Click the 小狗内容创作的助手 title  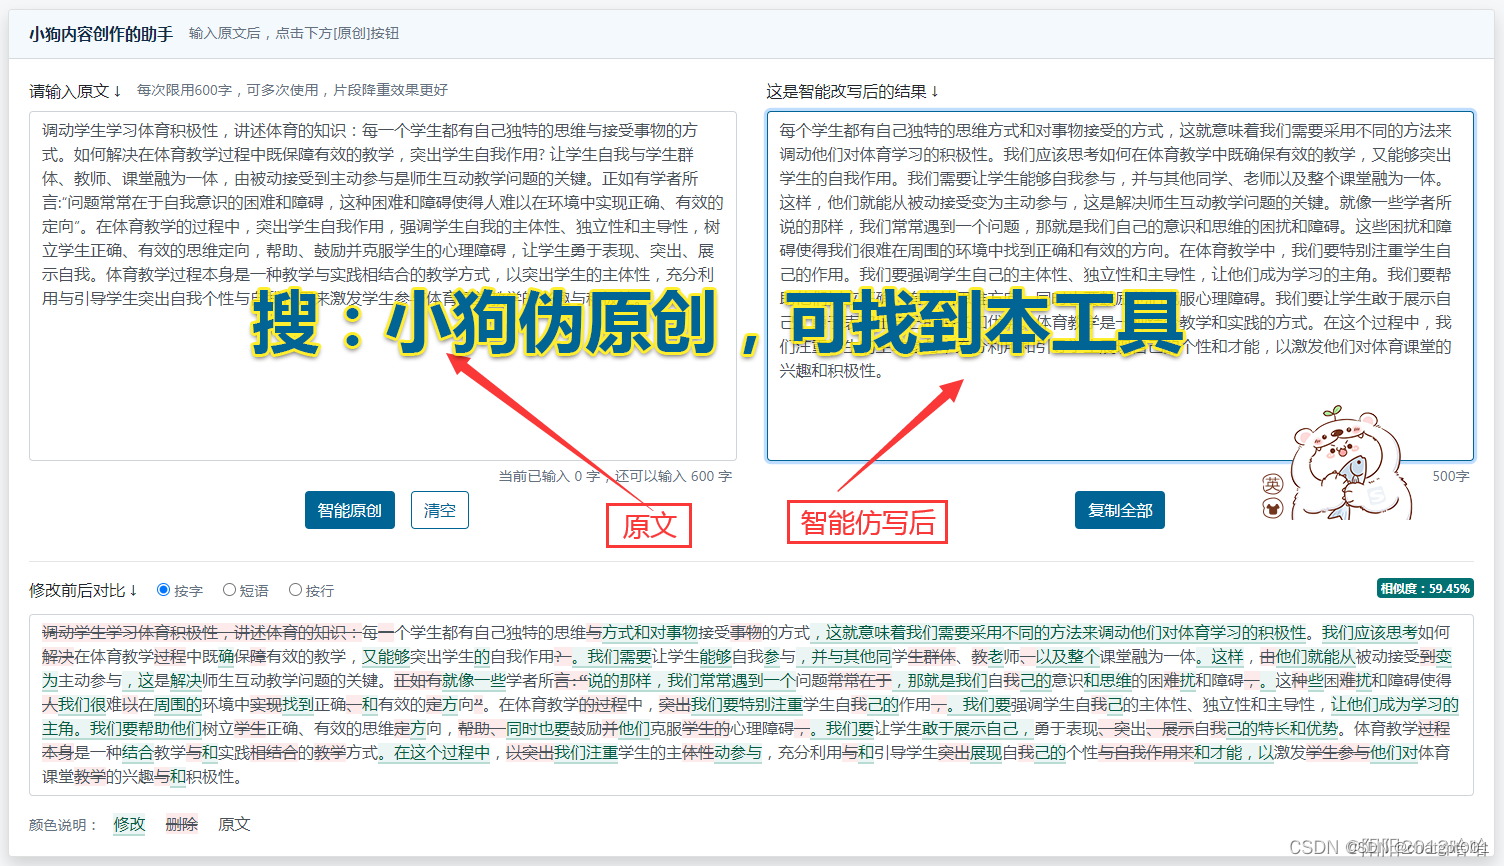click(101, 34)
